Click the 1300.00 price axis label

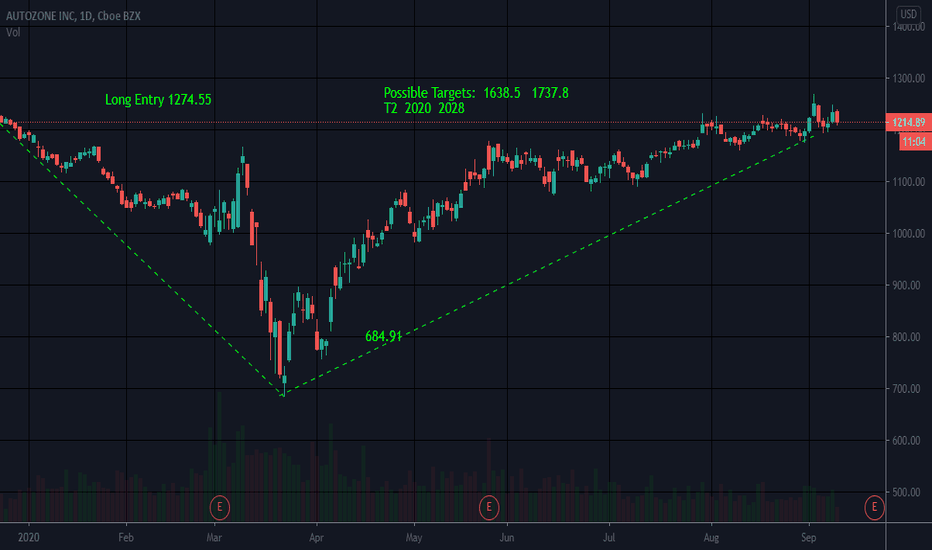coord(908,78)
